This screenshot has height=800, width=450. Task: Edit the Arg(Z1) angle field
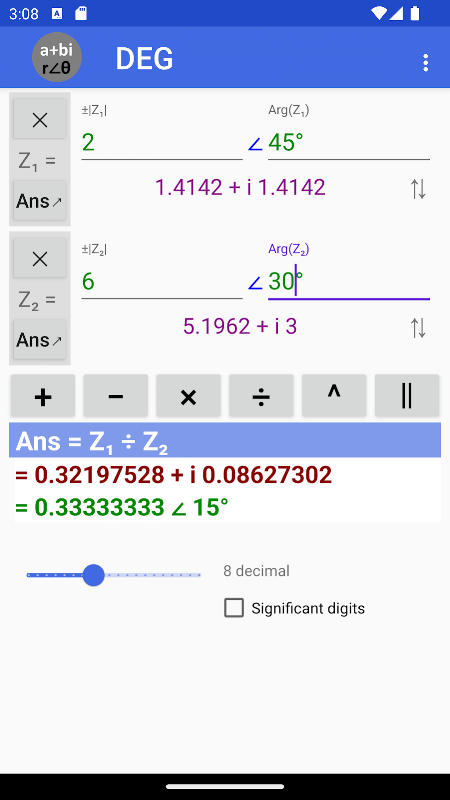(349, 143)
